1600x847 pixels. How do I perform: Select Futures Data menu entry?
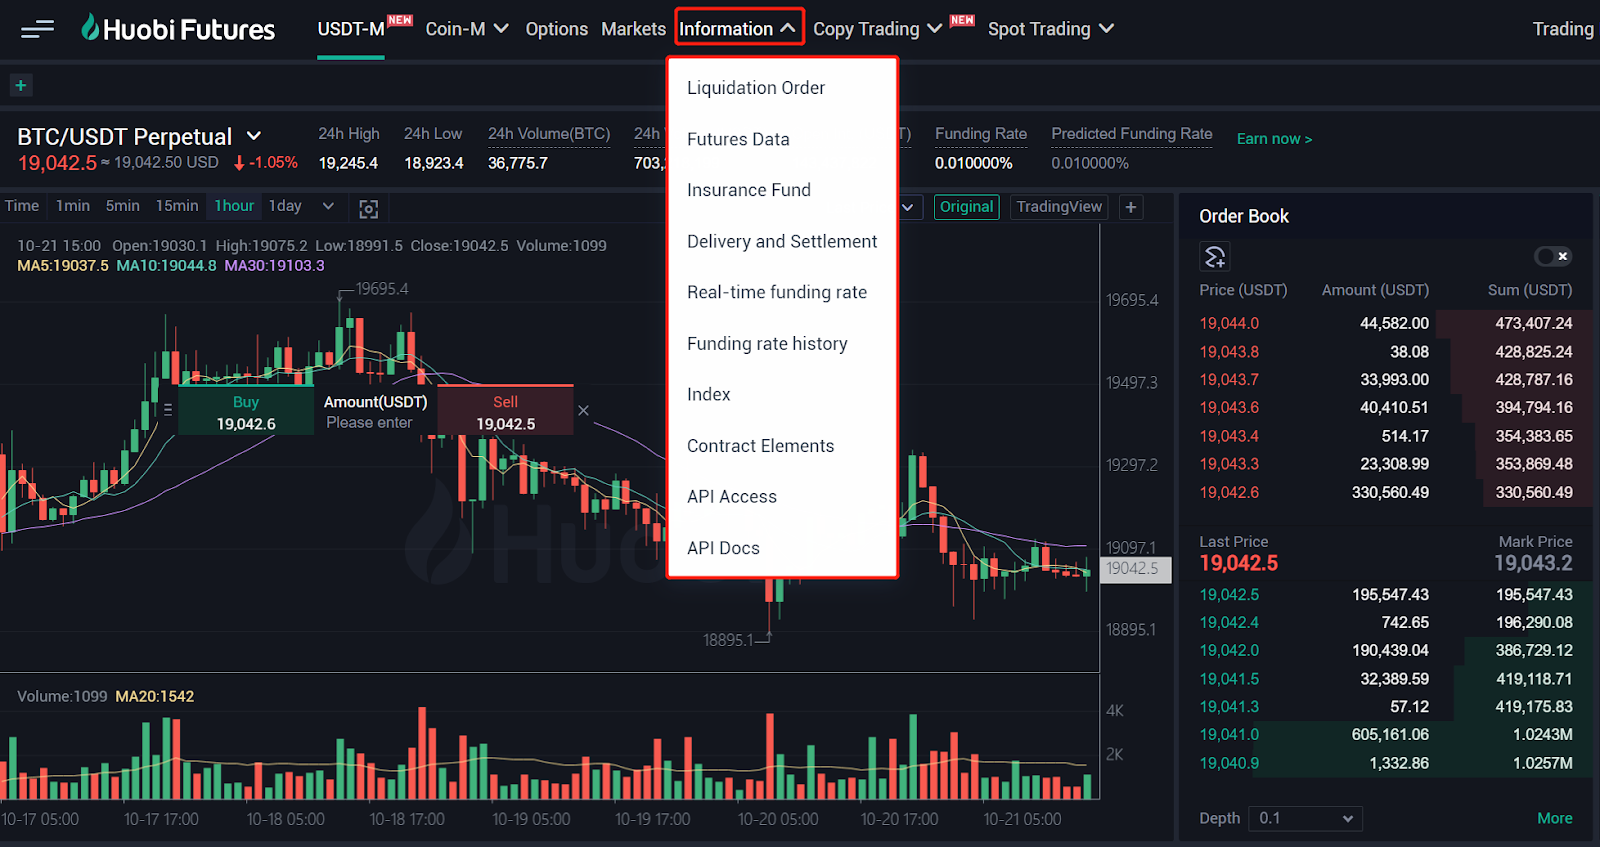[738, 139]
